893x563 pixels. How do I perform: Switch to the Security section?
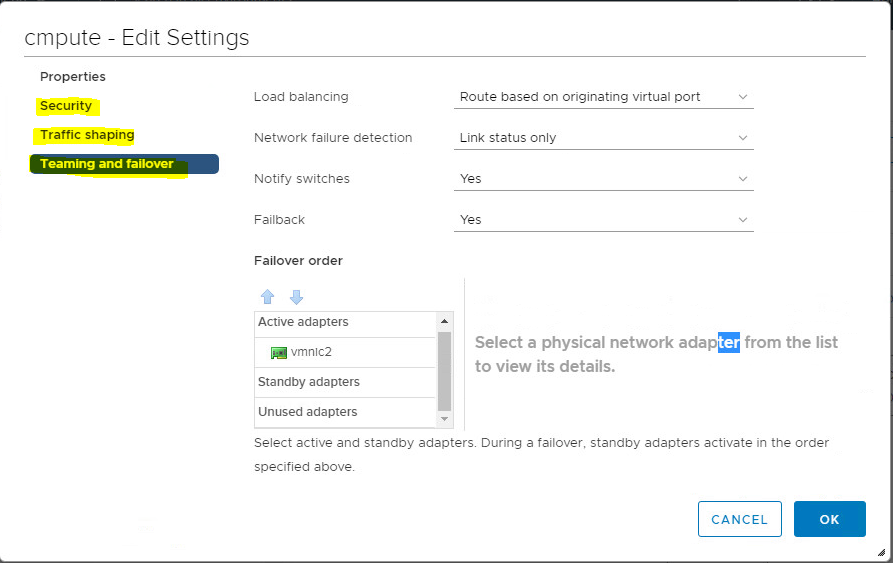tap(66, 106)
